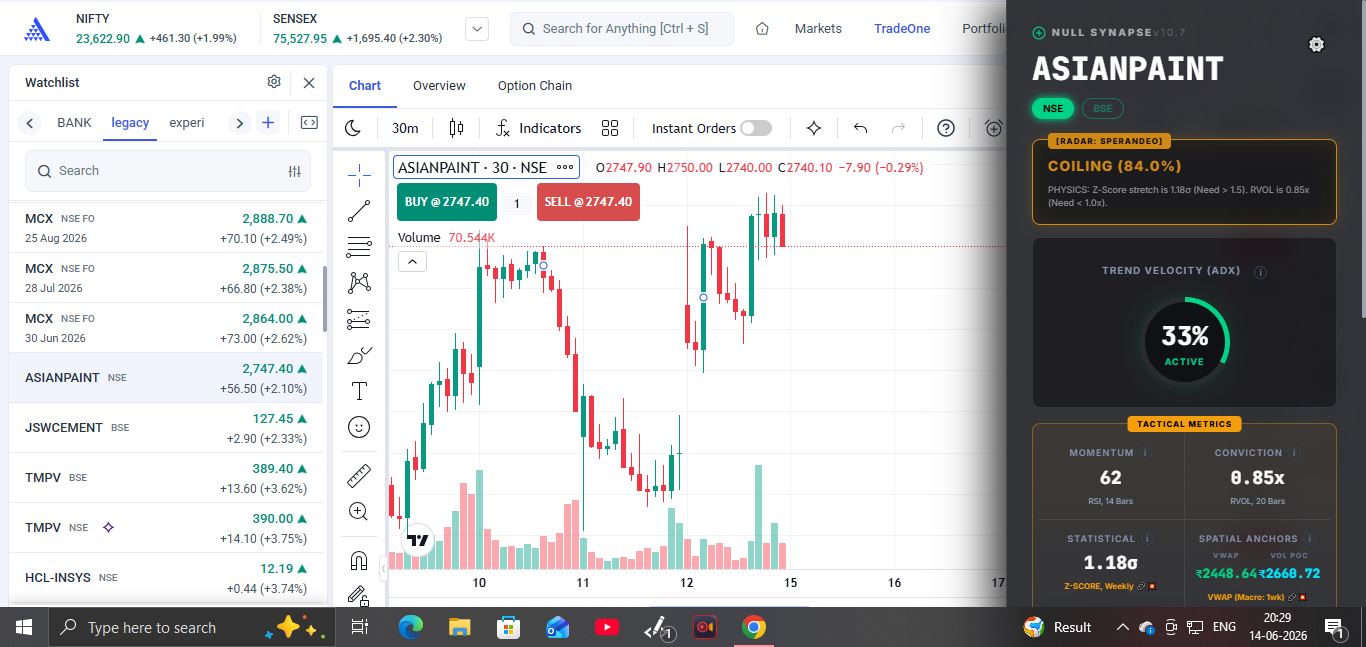Collapse the volume legend chevron
Screen dimensions: 1366x647
(x=412, y=262)
